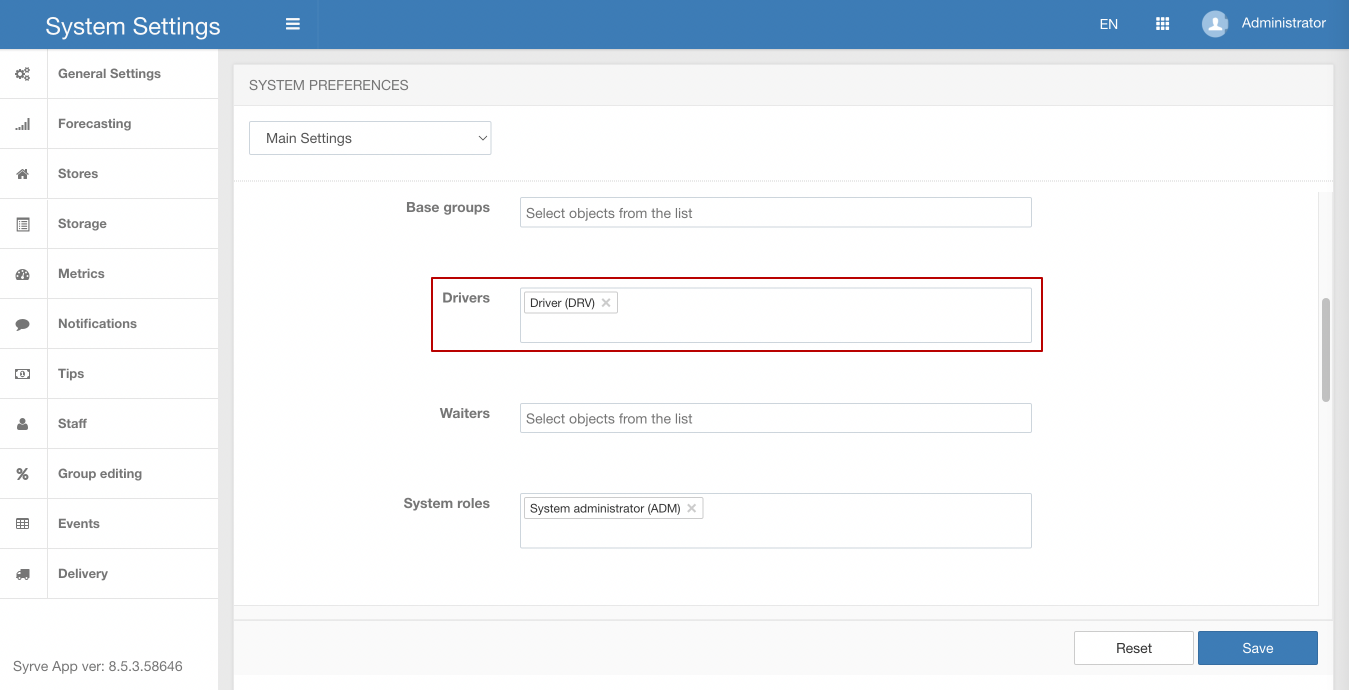Click the Stores home icon
The height and width of the screenshot is (690, 1349).
tap(23, 174)
